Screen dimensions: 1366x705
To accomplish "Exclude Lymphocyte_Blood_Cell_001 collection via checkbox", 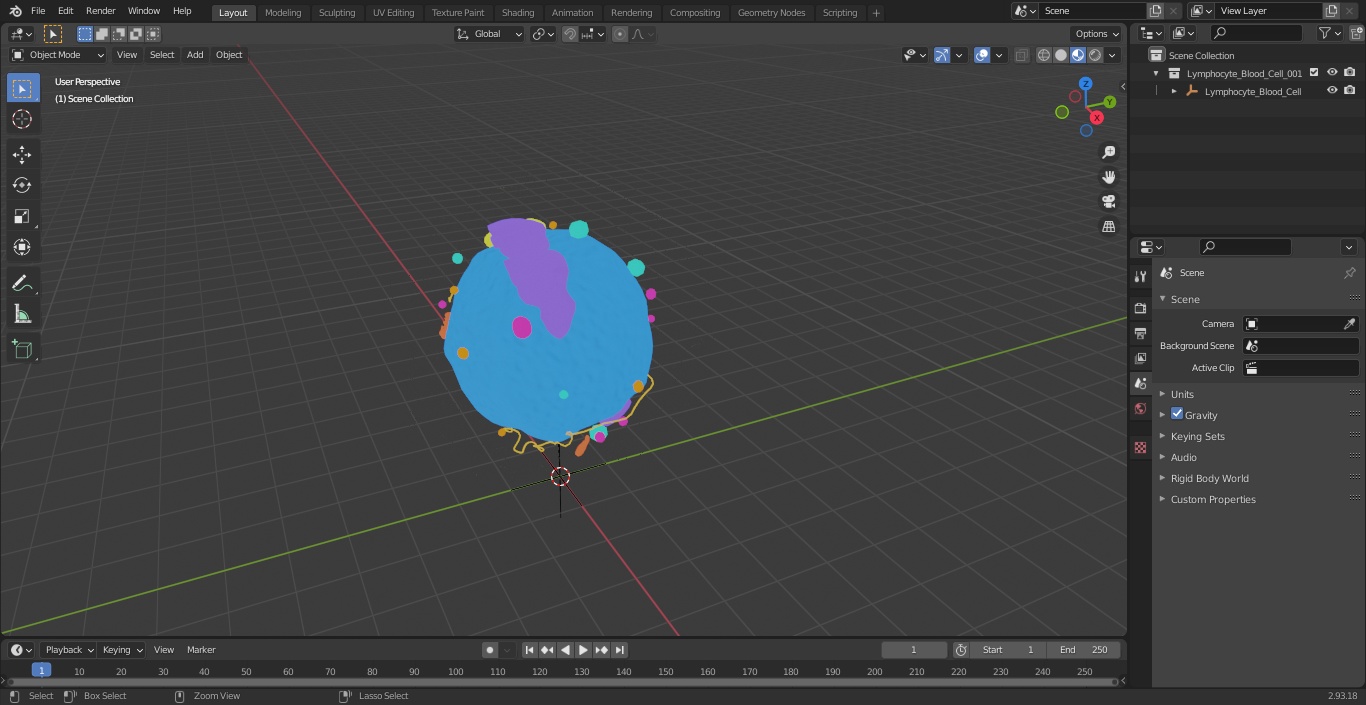I will pyautogui.click(x=1314, y=73).
